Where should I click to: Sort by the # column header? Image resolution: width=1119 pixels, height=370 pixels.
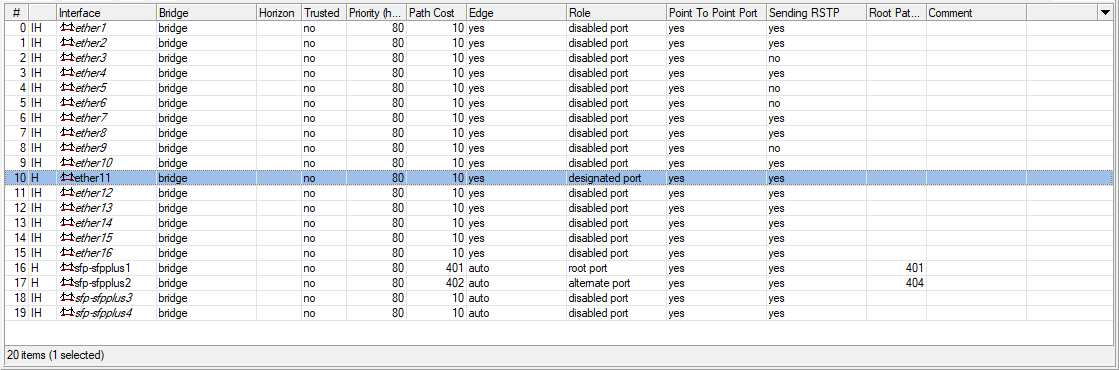pos(16,13)
